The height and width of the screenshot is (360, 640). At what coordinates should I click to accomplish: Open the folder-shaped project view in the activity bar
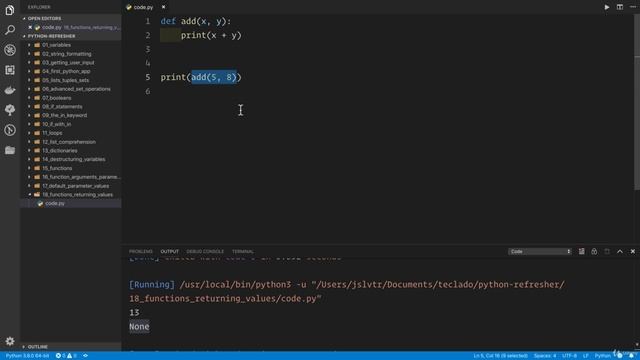tap(10, 150)
